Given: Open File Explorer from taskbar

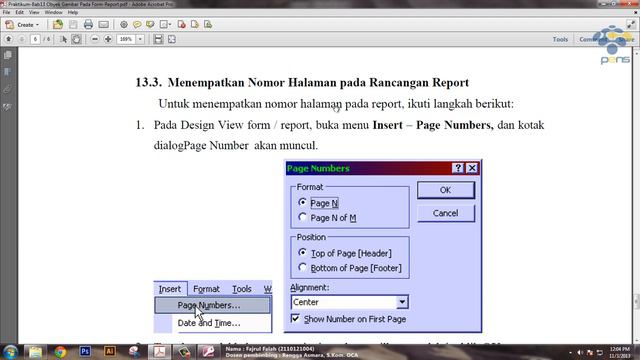Looking at the screenshot, I should tap(35, 352).
